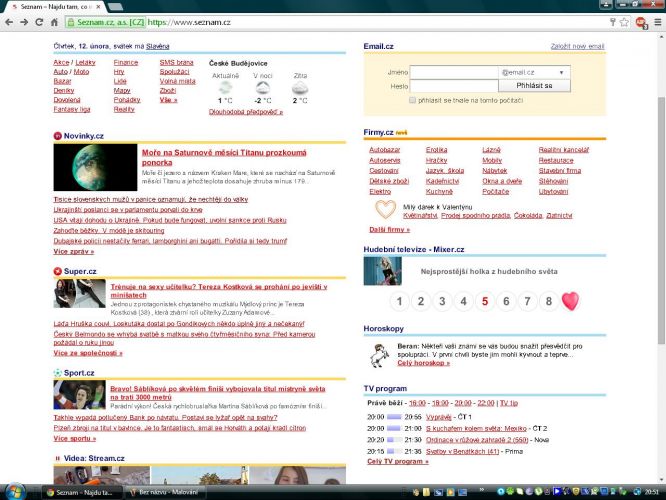This screenshot has width=666, height=500.
Task: Open the TV tip link
Action: [509, 403]
